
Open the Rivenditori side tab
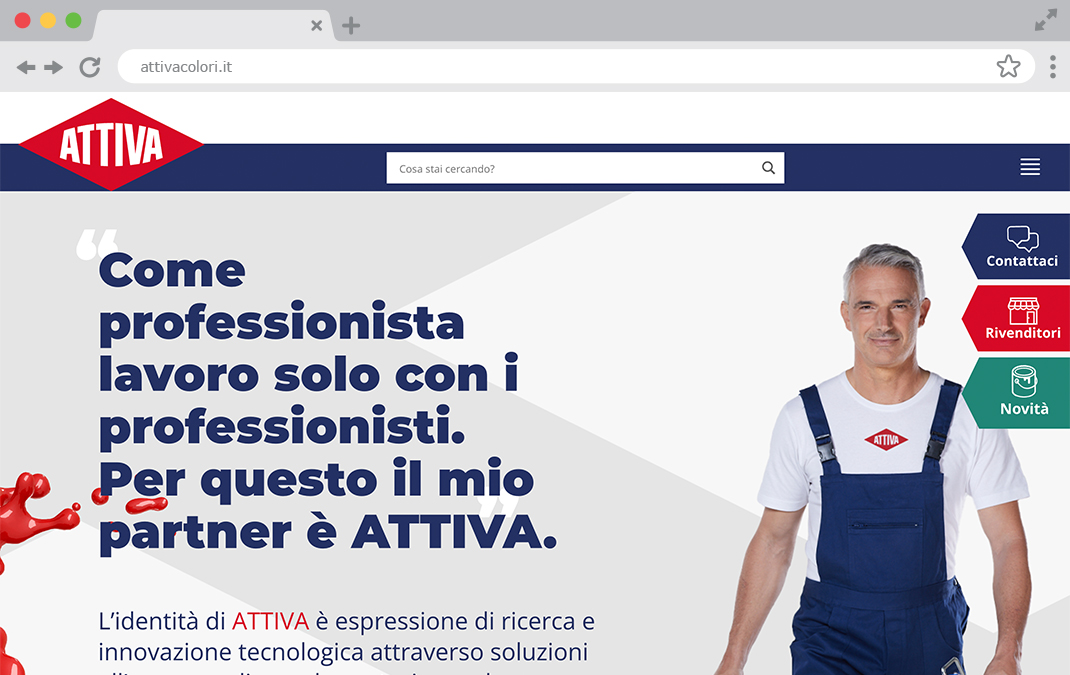tap(1016, 318)
